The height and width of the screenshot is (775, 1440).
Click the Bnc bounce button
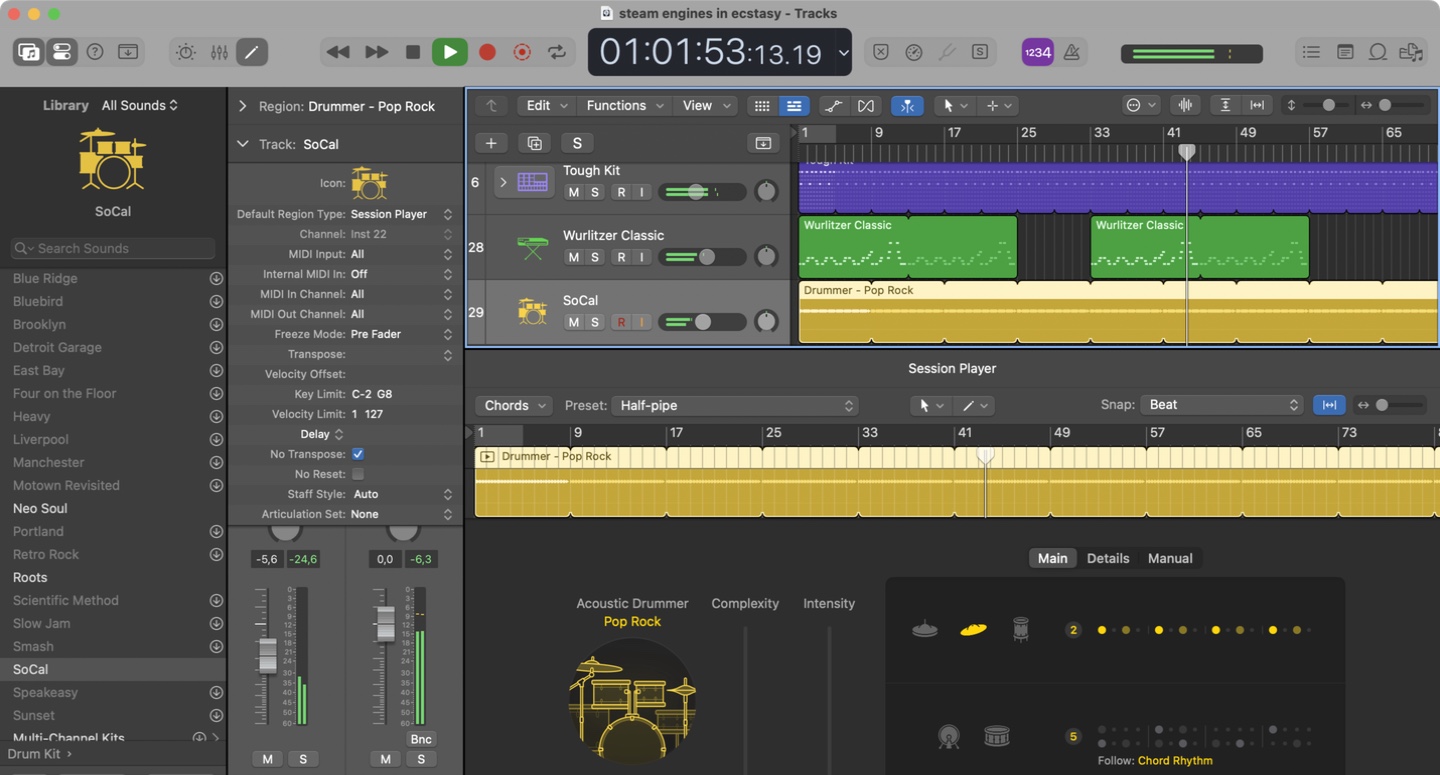tap(421, 739)
